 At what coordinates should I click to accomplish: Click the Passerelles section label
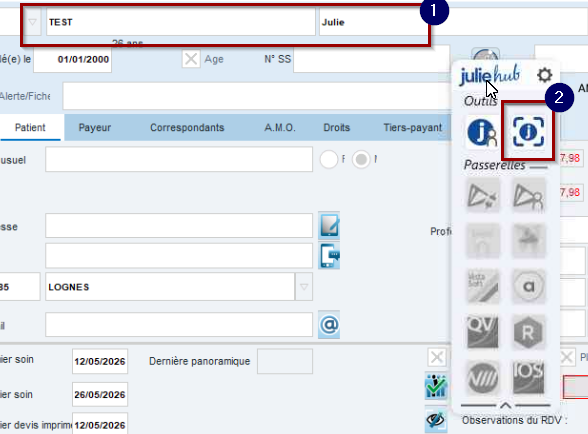click(494, 165)
